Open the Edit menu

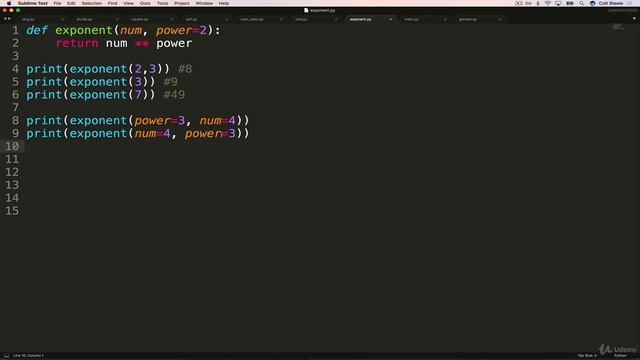[x=71, y=3]
